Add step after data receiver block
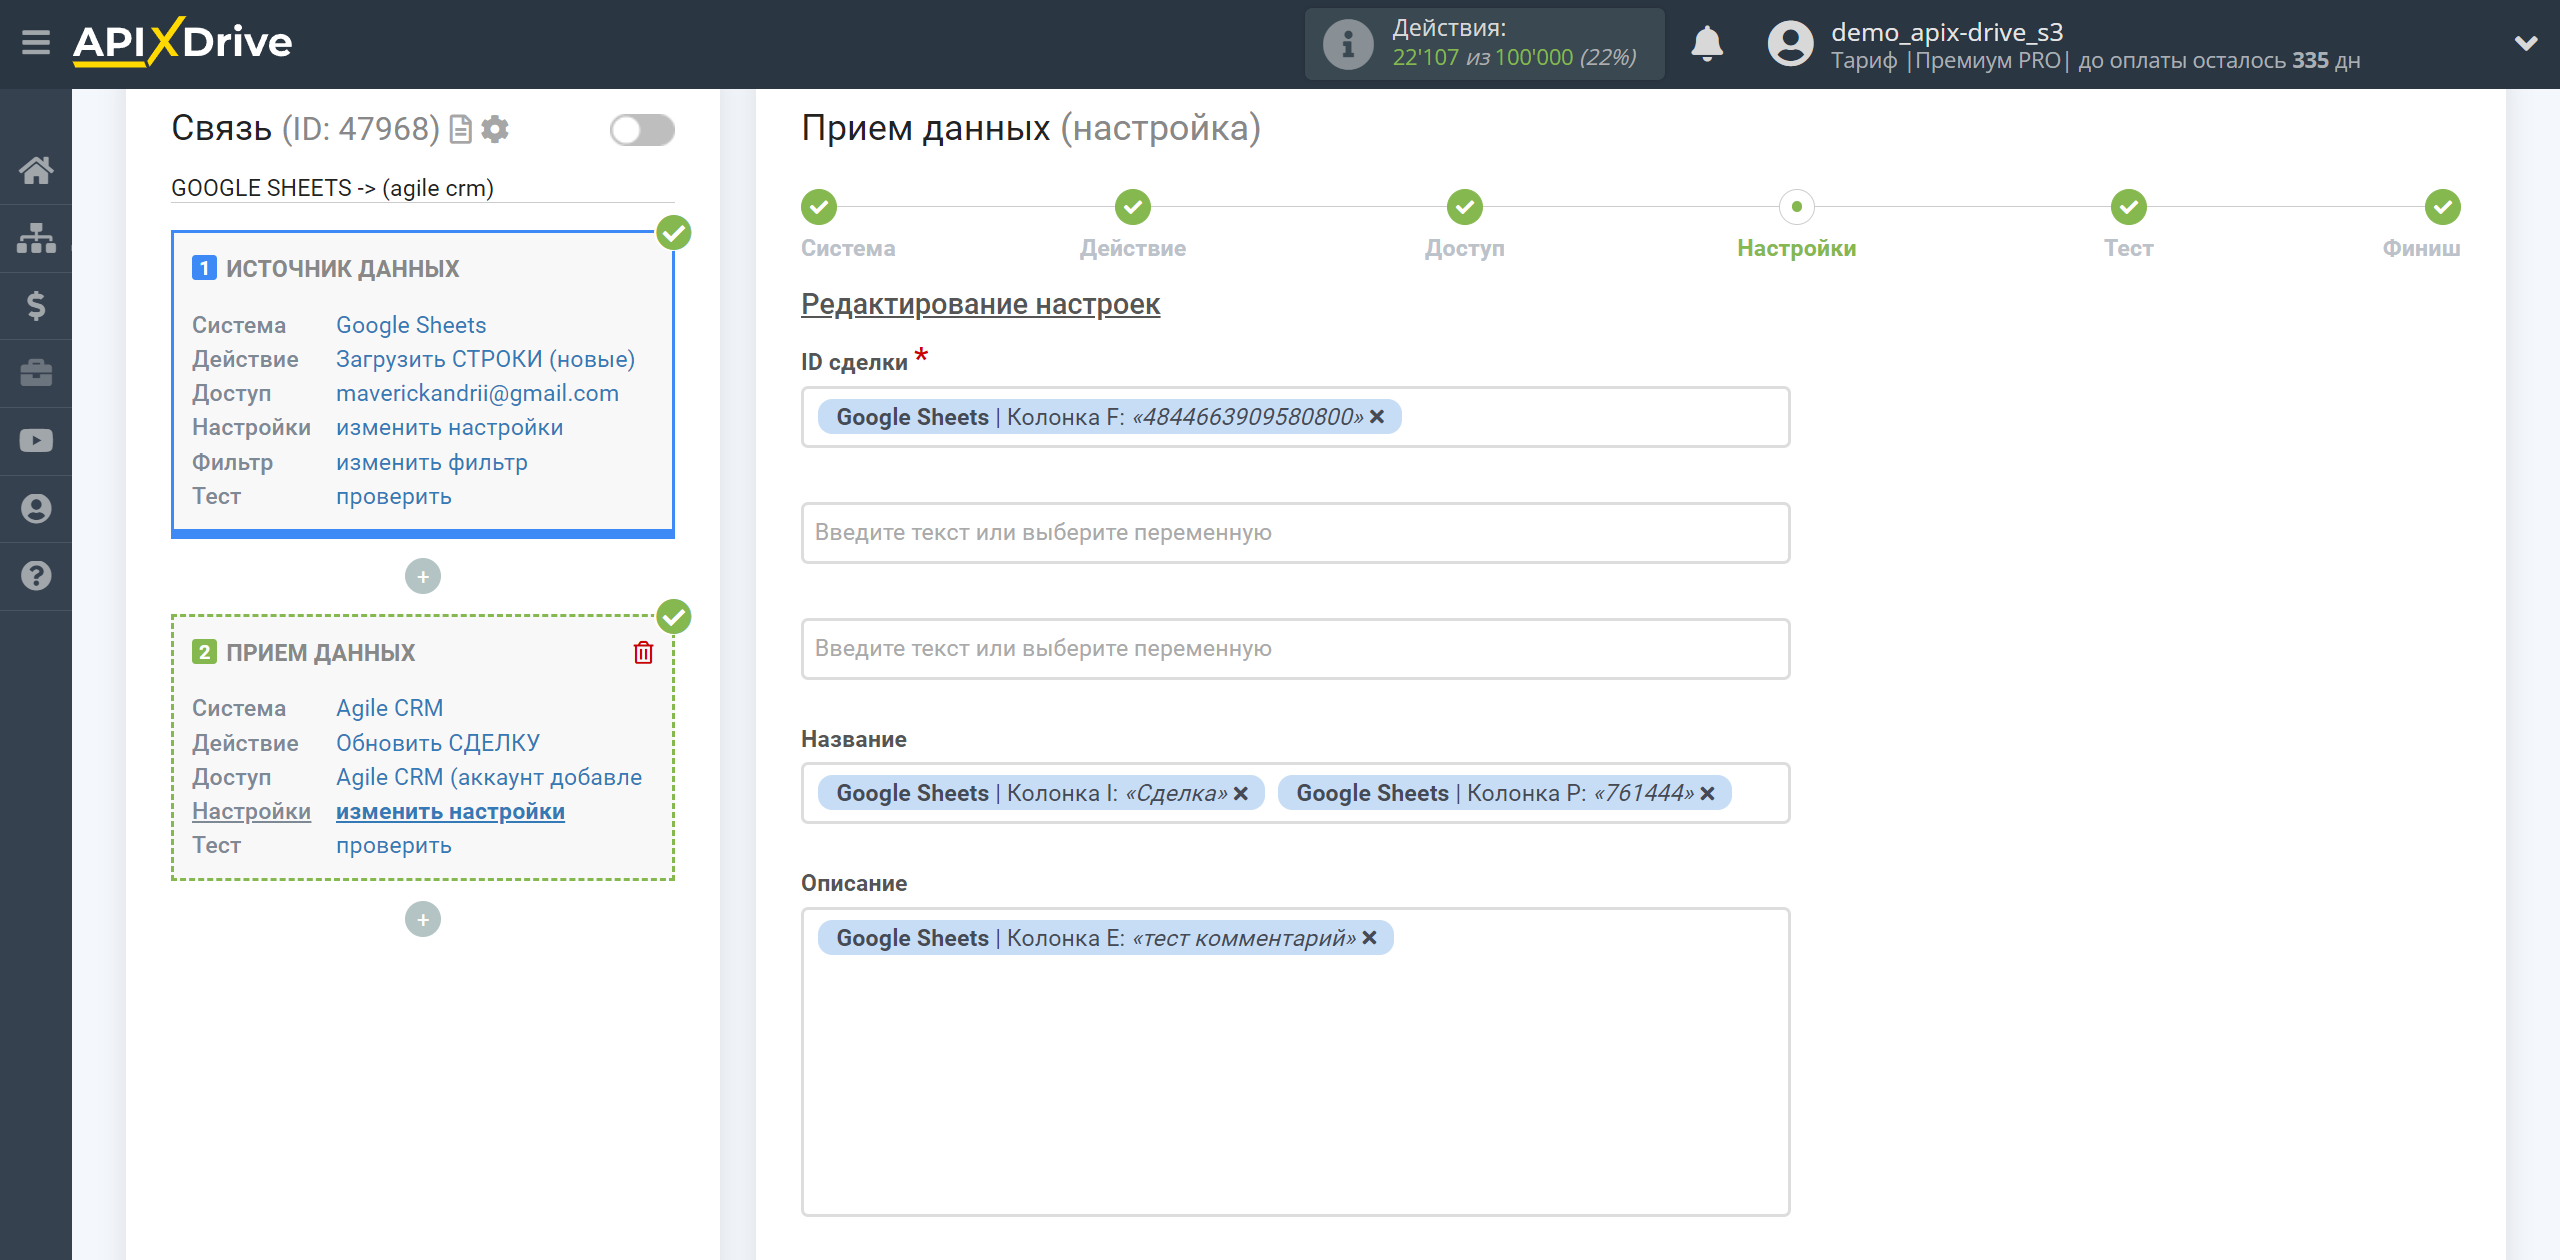Screen dimensions: 2560x1260 (423, 919)
